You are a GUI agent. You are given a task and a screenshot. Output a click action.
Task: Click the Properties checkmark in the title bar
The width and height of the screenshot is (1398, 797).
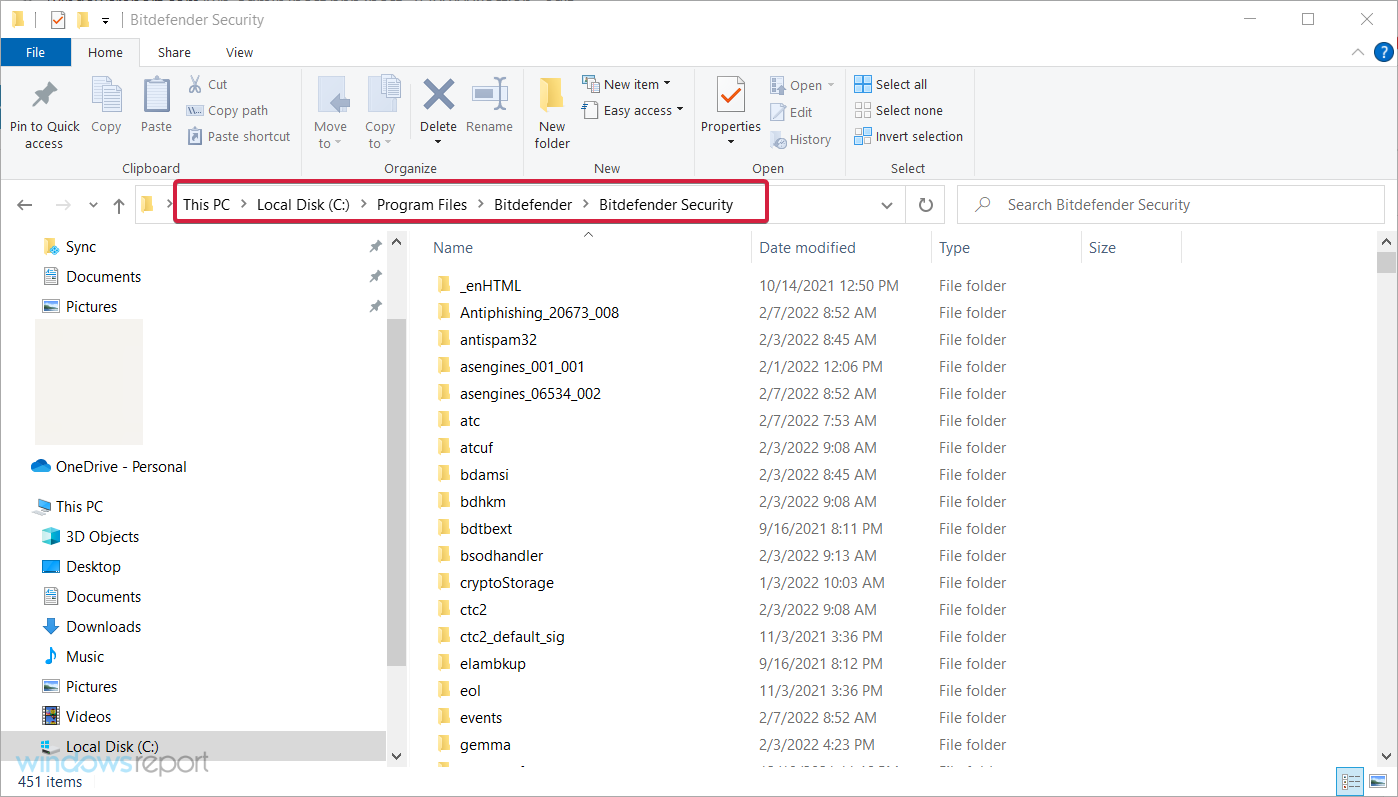(x=58, y=19)
